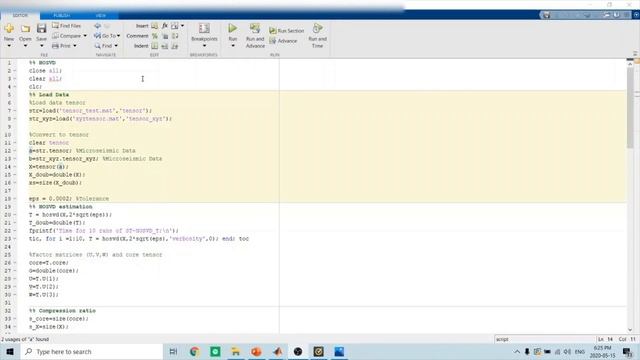Click the Breakpoints icon
The height and width of the screenshot is (360, 640).
tap(204, 29)
